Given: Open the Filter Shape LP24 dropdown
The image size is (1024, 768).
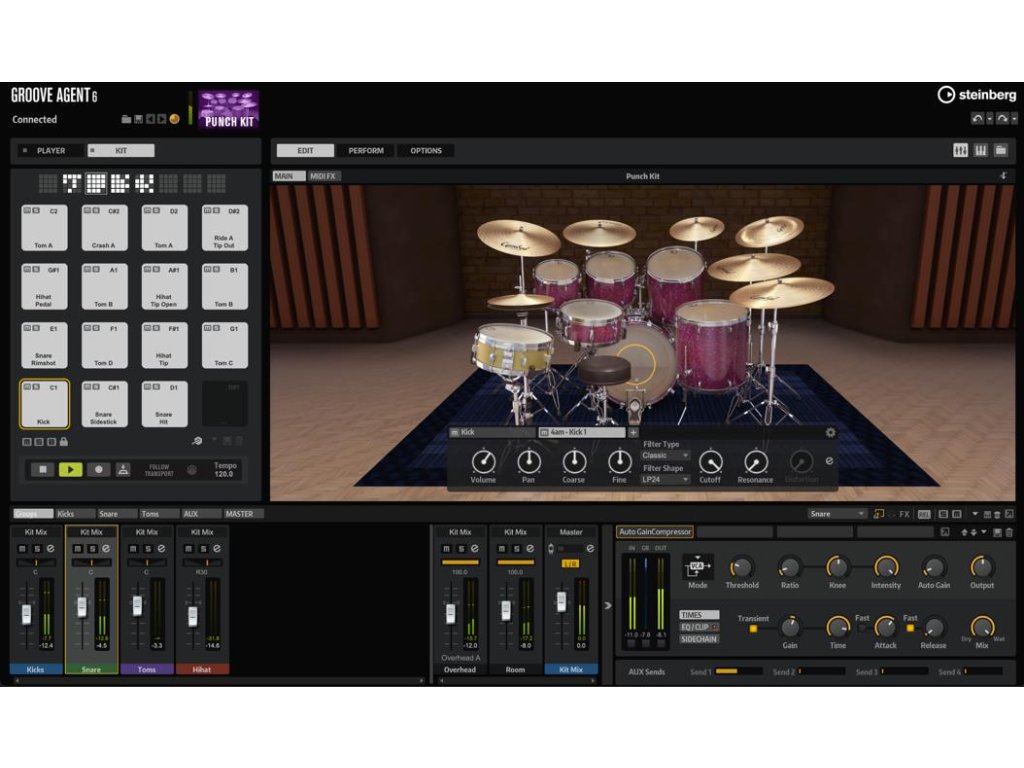Looking at the screenshot, I should click(x=665, y=479).
